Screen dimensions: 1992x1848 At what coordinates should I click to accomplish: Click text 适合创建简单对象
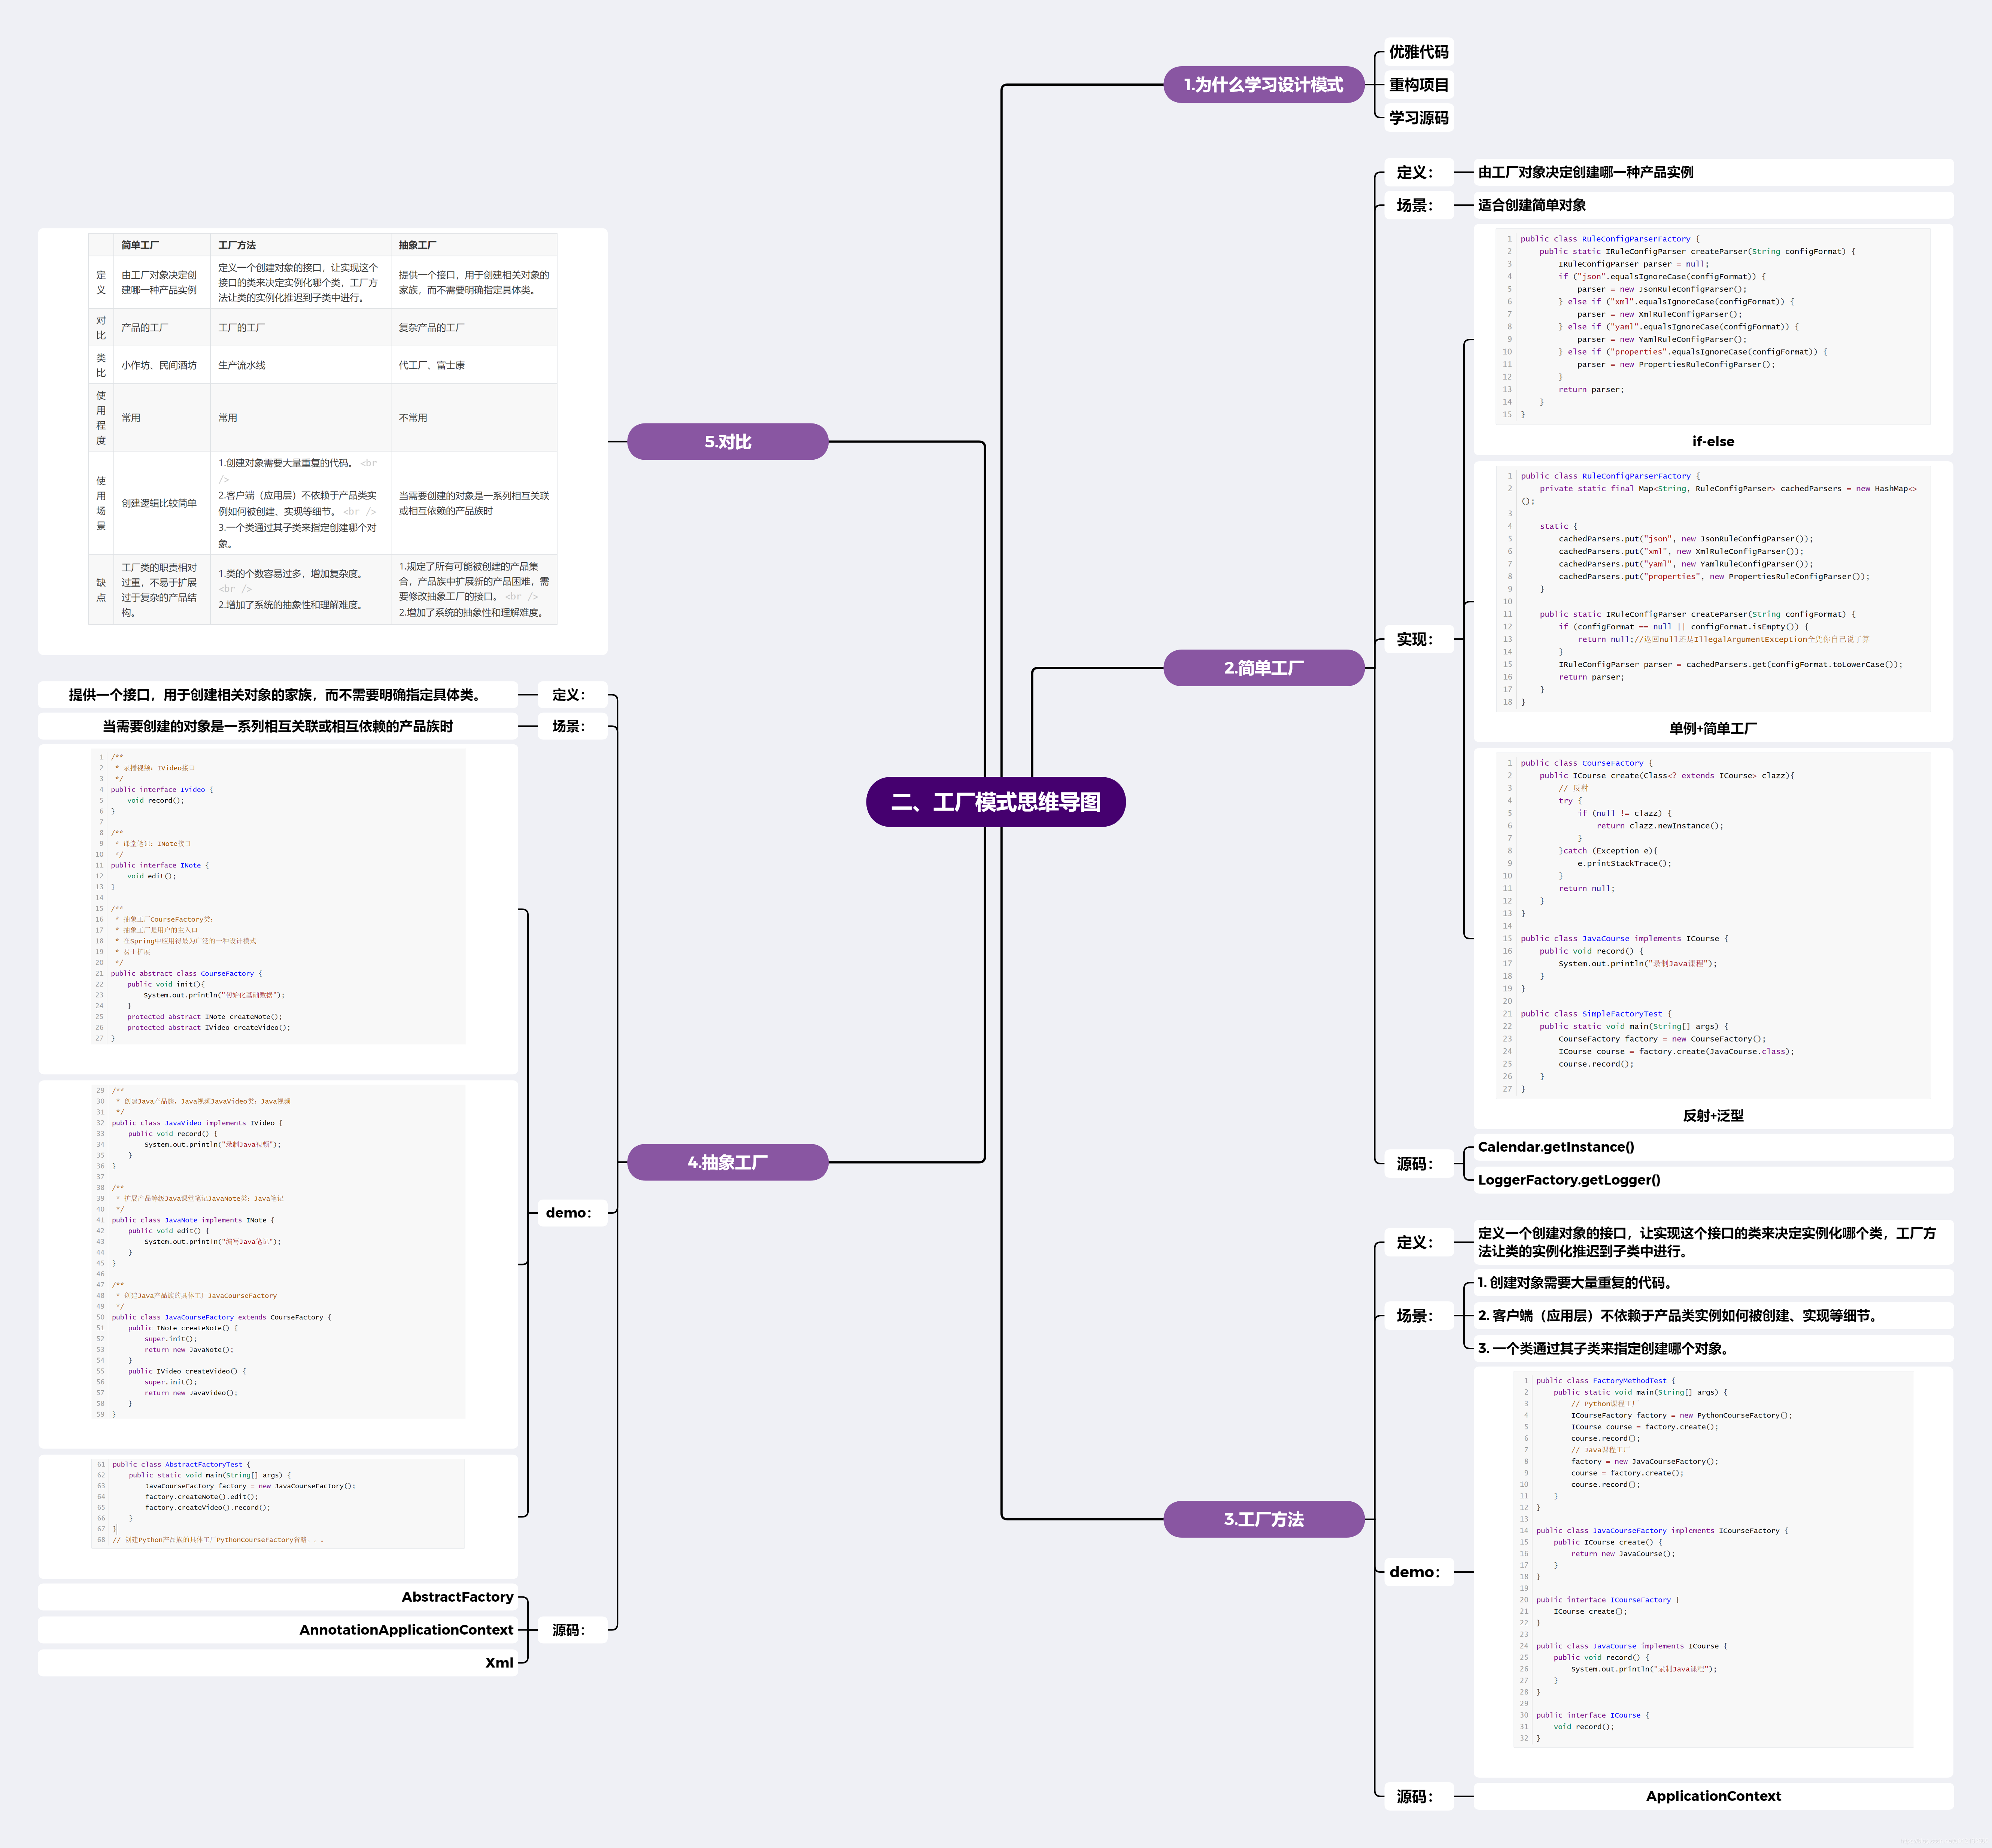[1531, 205]
